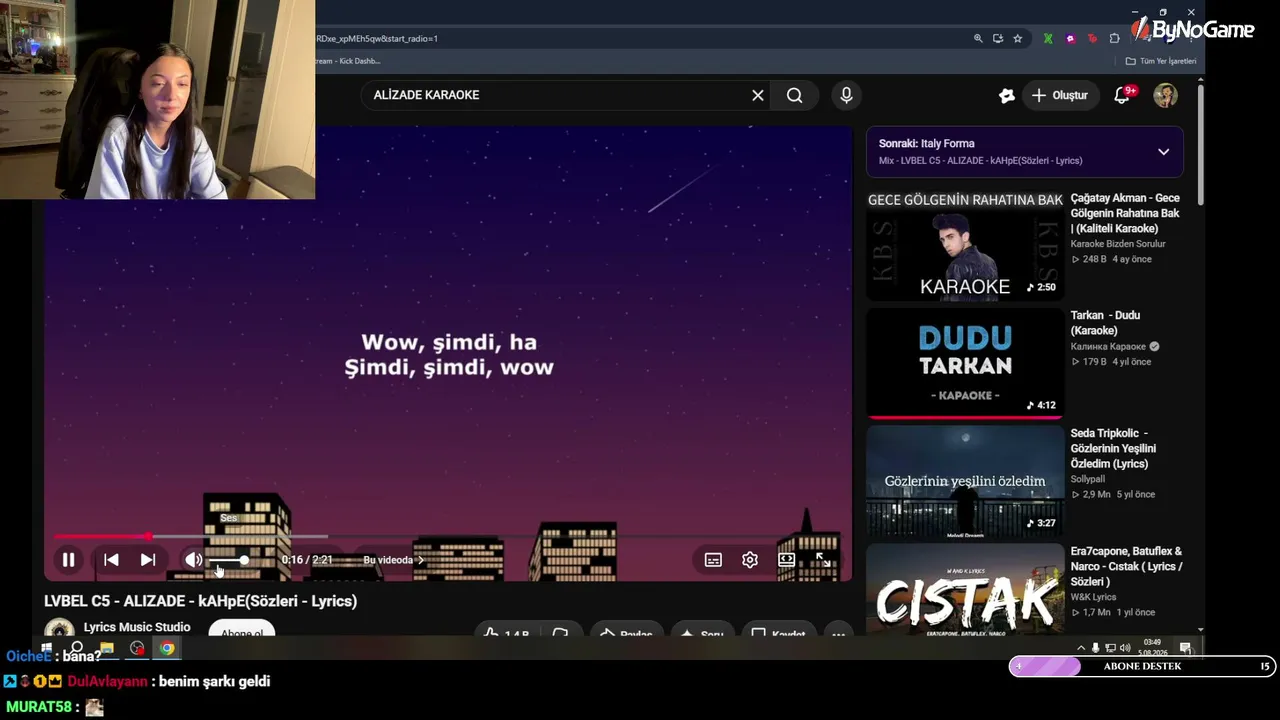1280x720 pixels.
Task: Click the search magnifier button
Action: click(795, 95)
